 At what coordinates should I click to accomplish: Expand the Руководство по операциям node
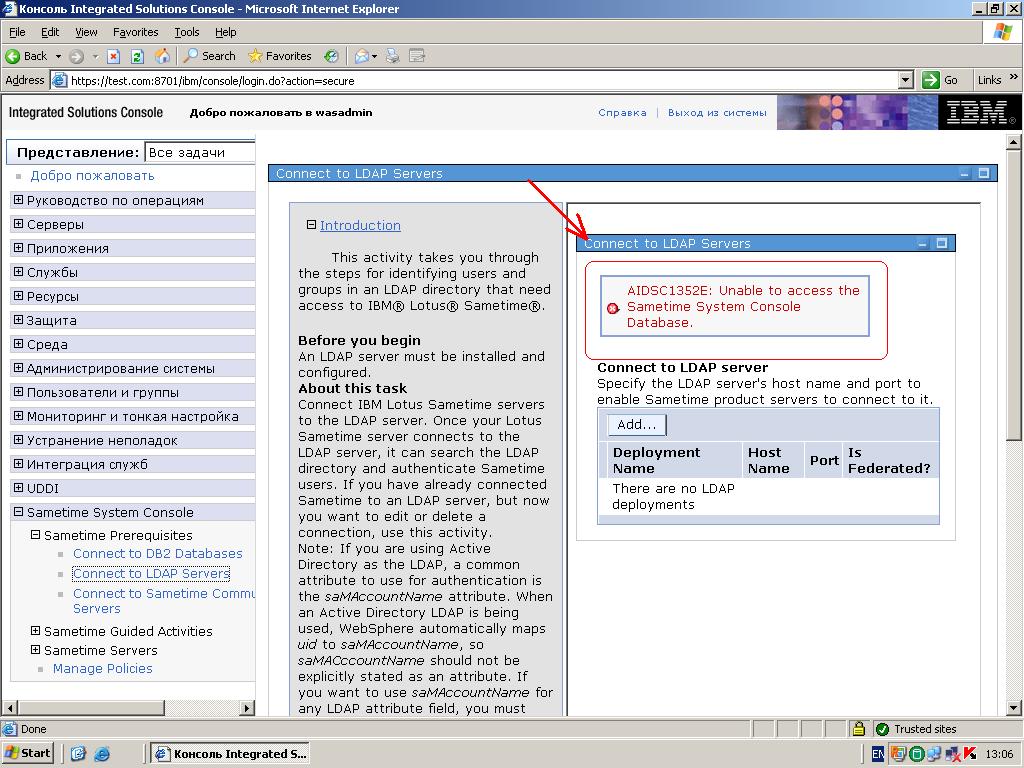tap(19, 200)
